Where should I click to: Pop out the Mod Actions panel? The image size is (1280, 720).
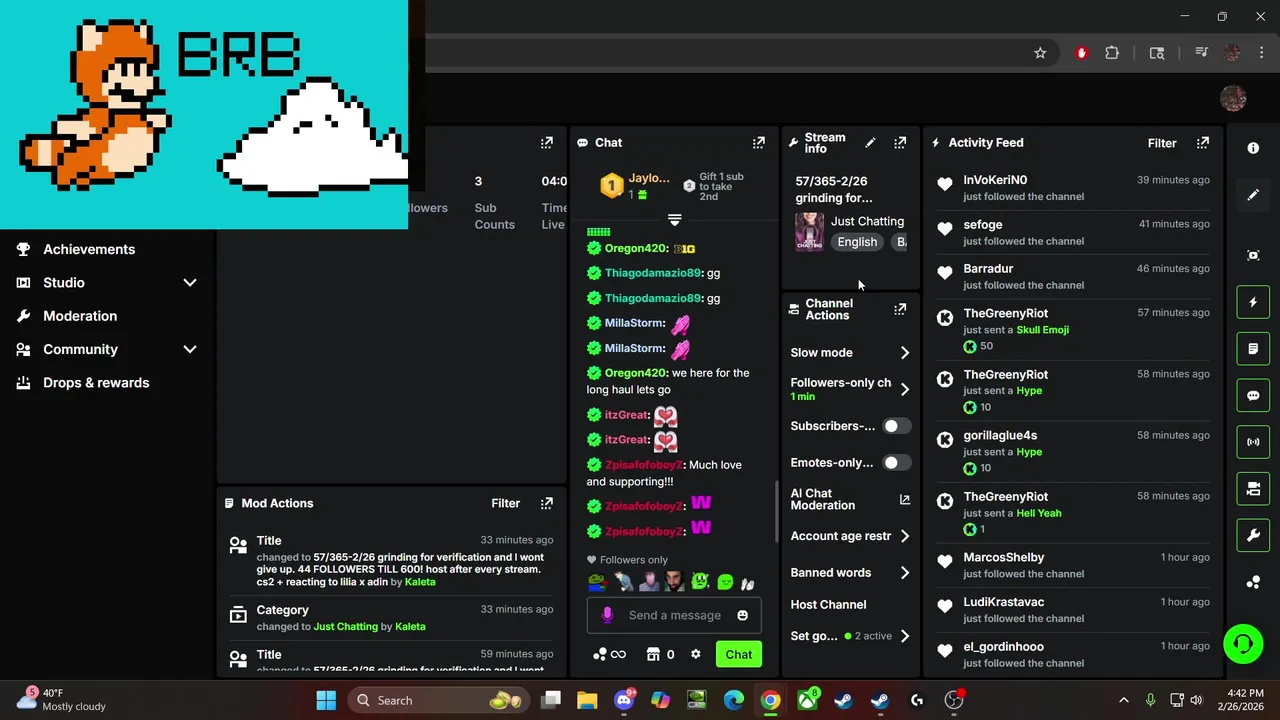point(547,503)
